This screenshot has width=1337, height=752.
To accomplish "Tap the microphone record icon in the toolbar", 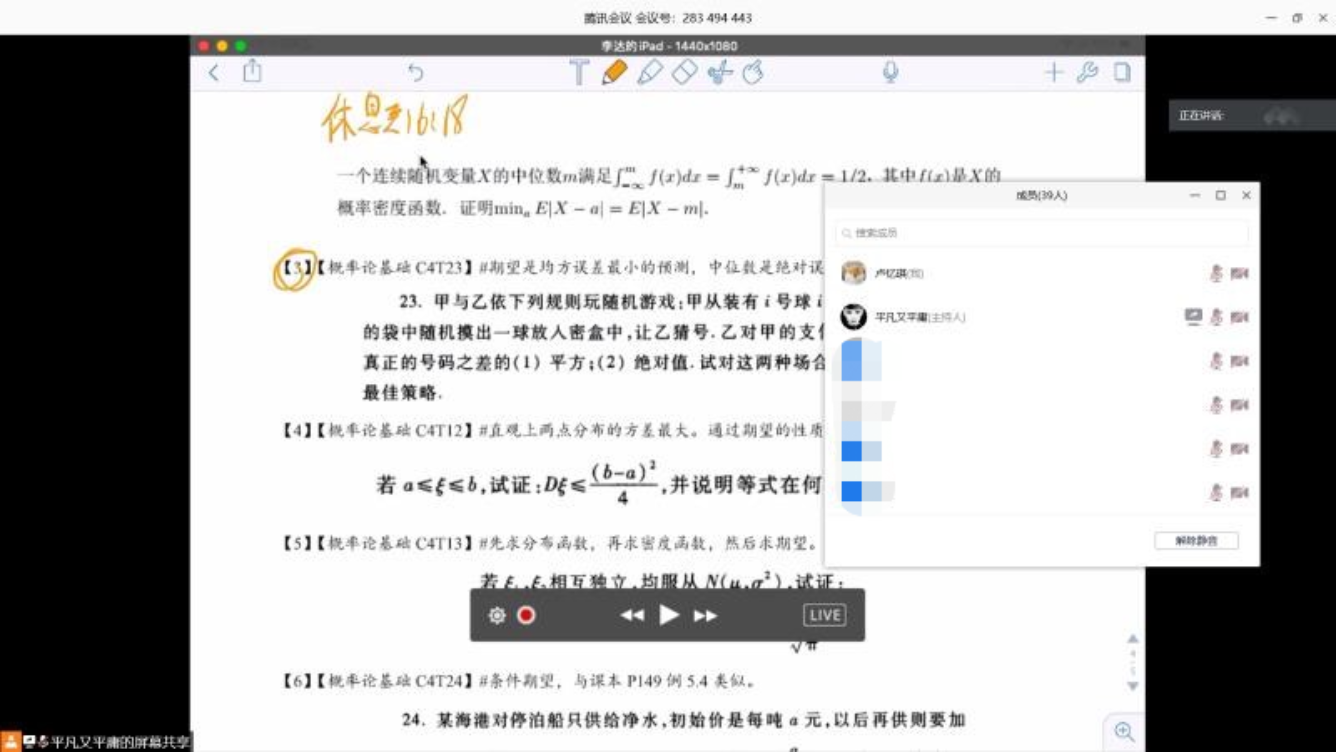I will click(890, 72).
